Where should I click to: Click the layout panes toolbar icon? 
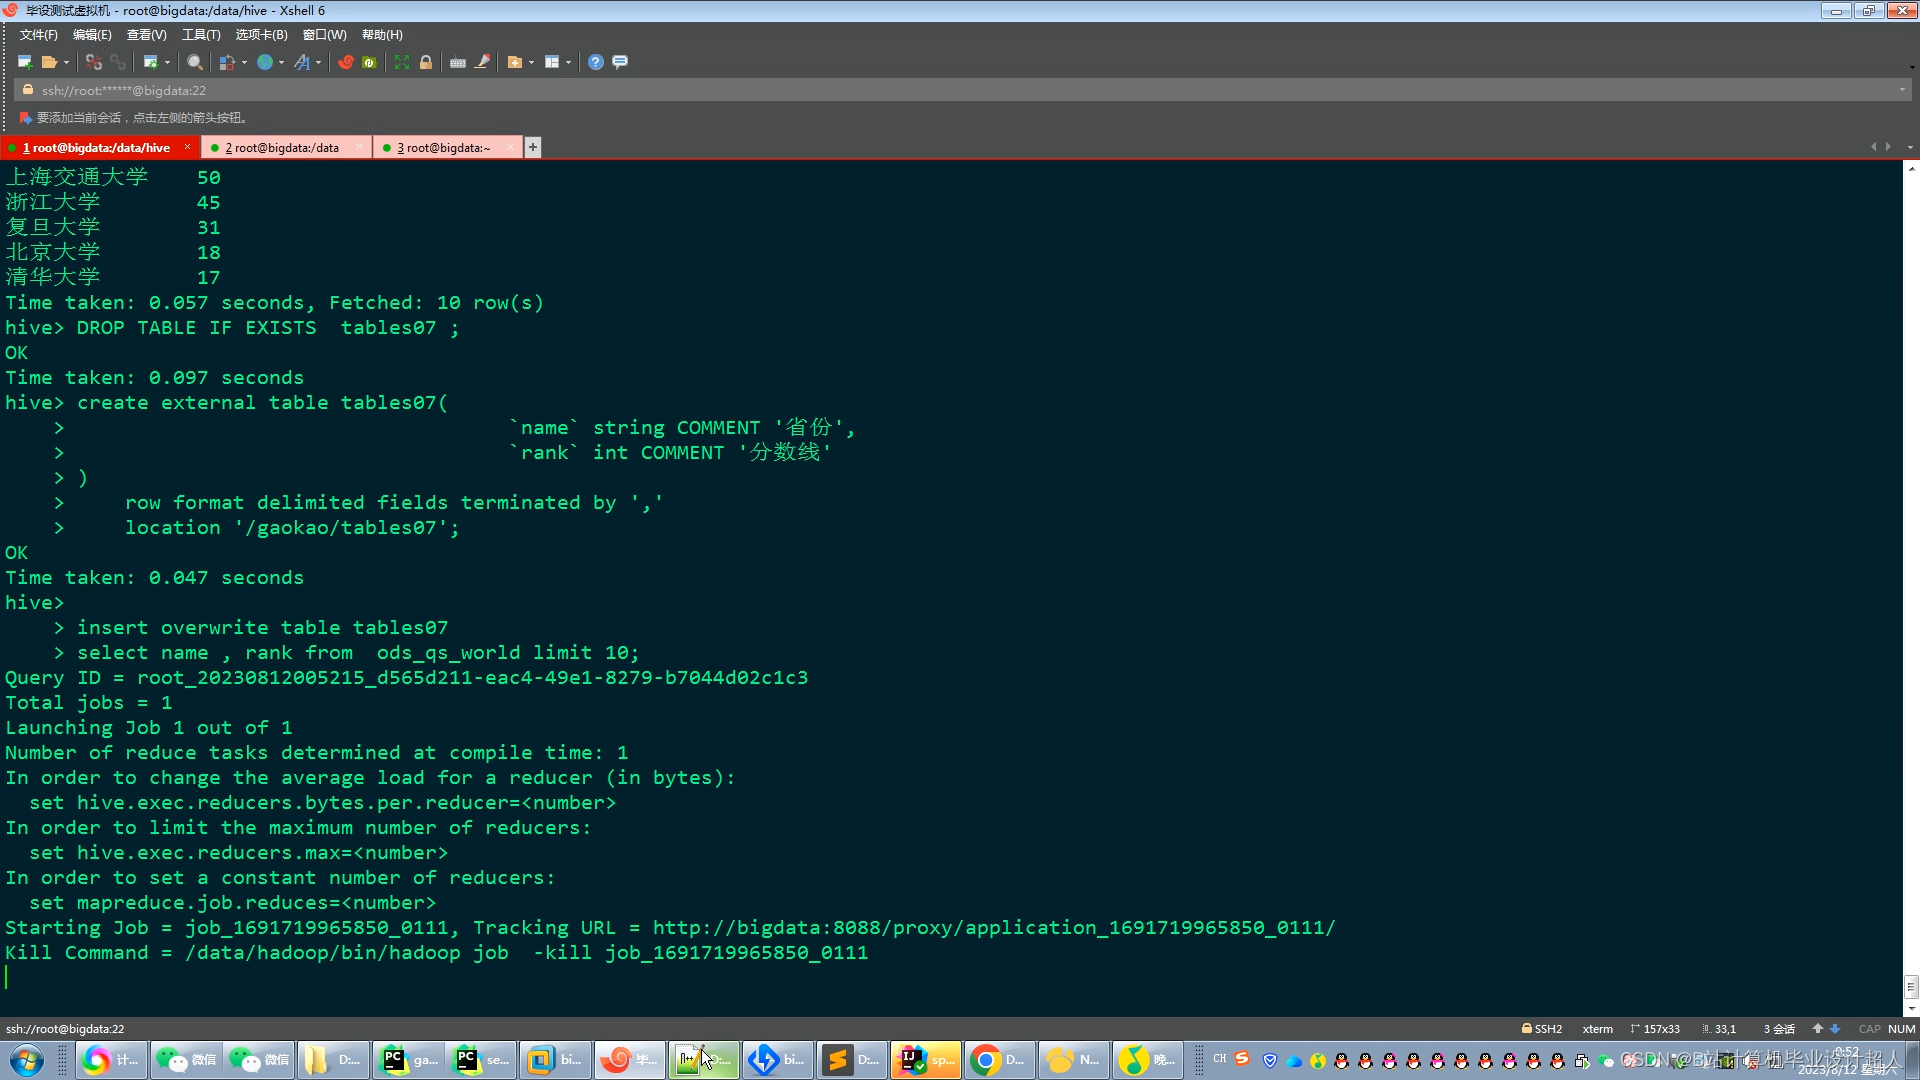tap(552, 62)
